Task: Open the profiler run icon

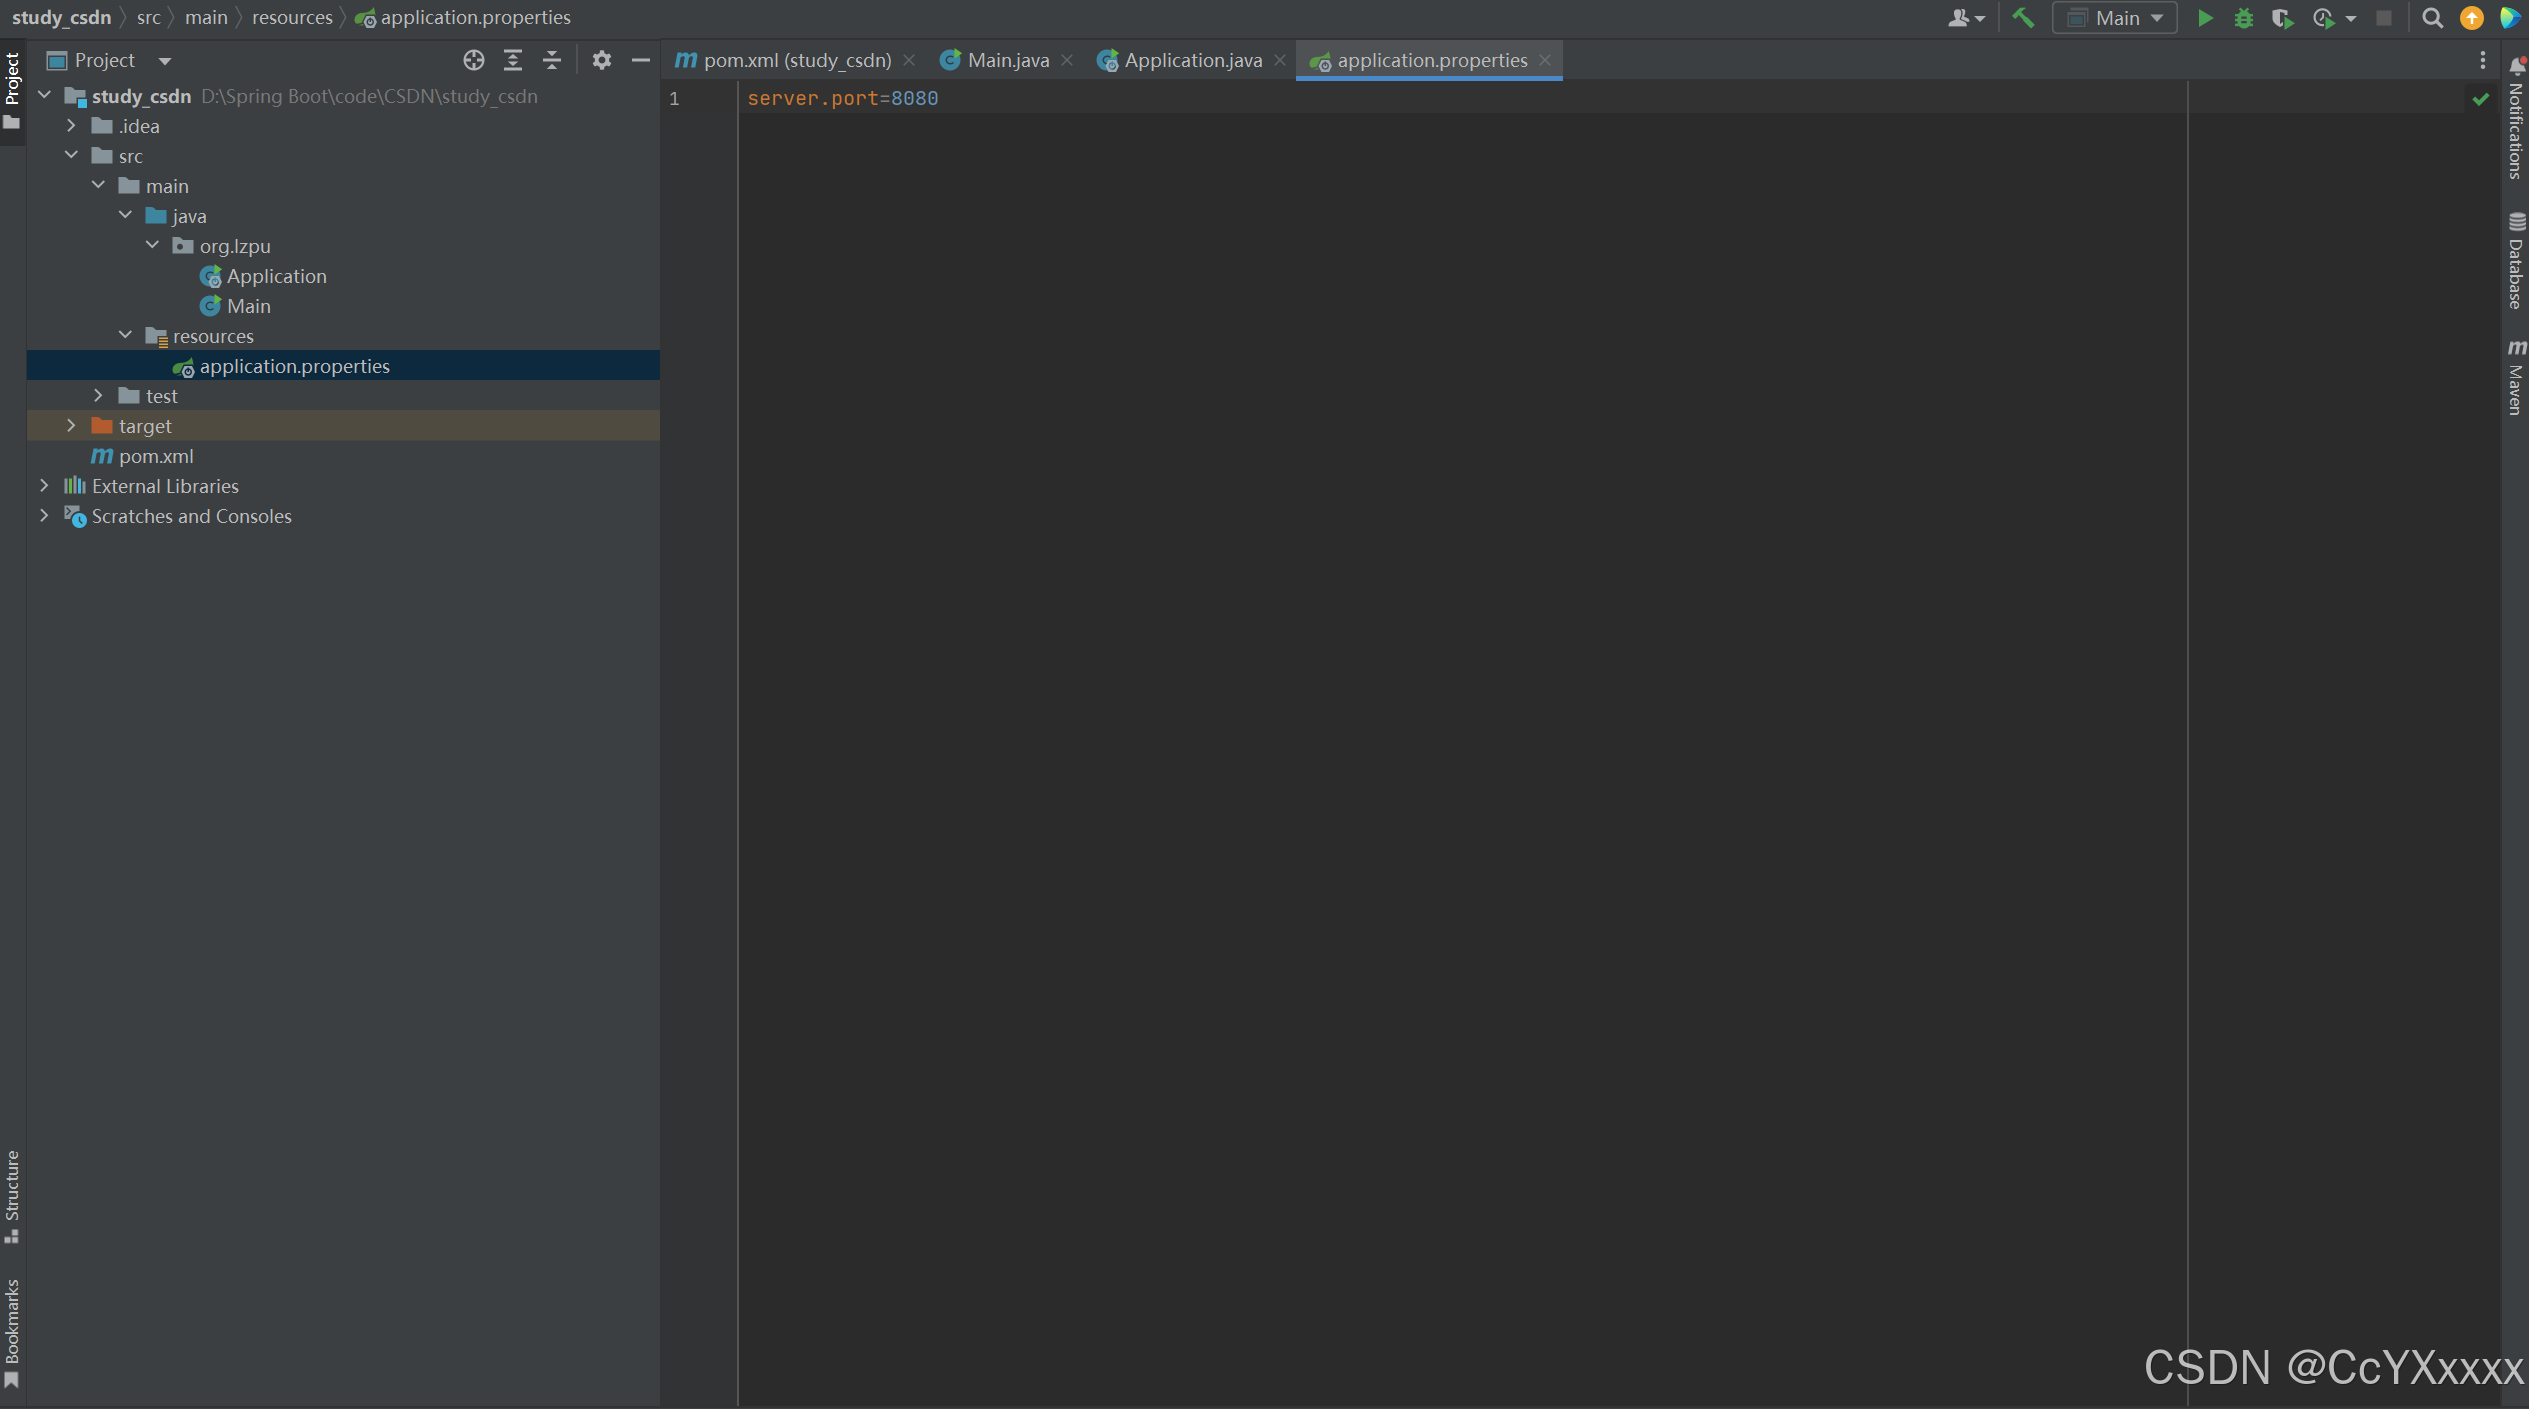Action: pyautogui.click(x=2323, y=18)
